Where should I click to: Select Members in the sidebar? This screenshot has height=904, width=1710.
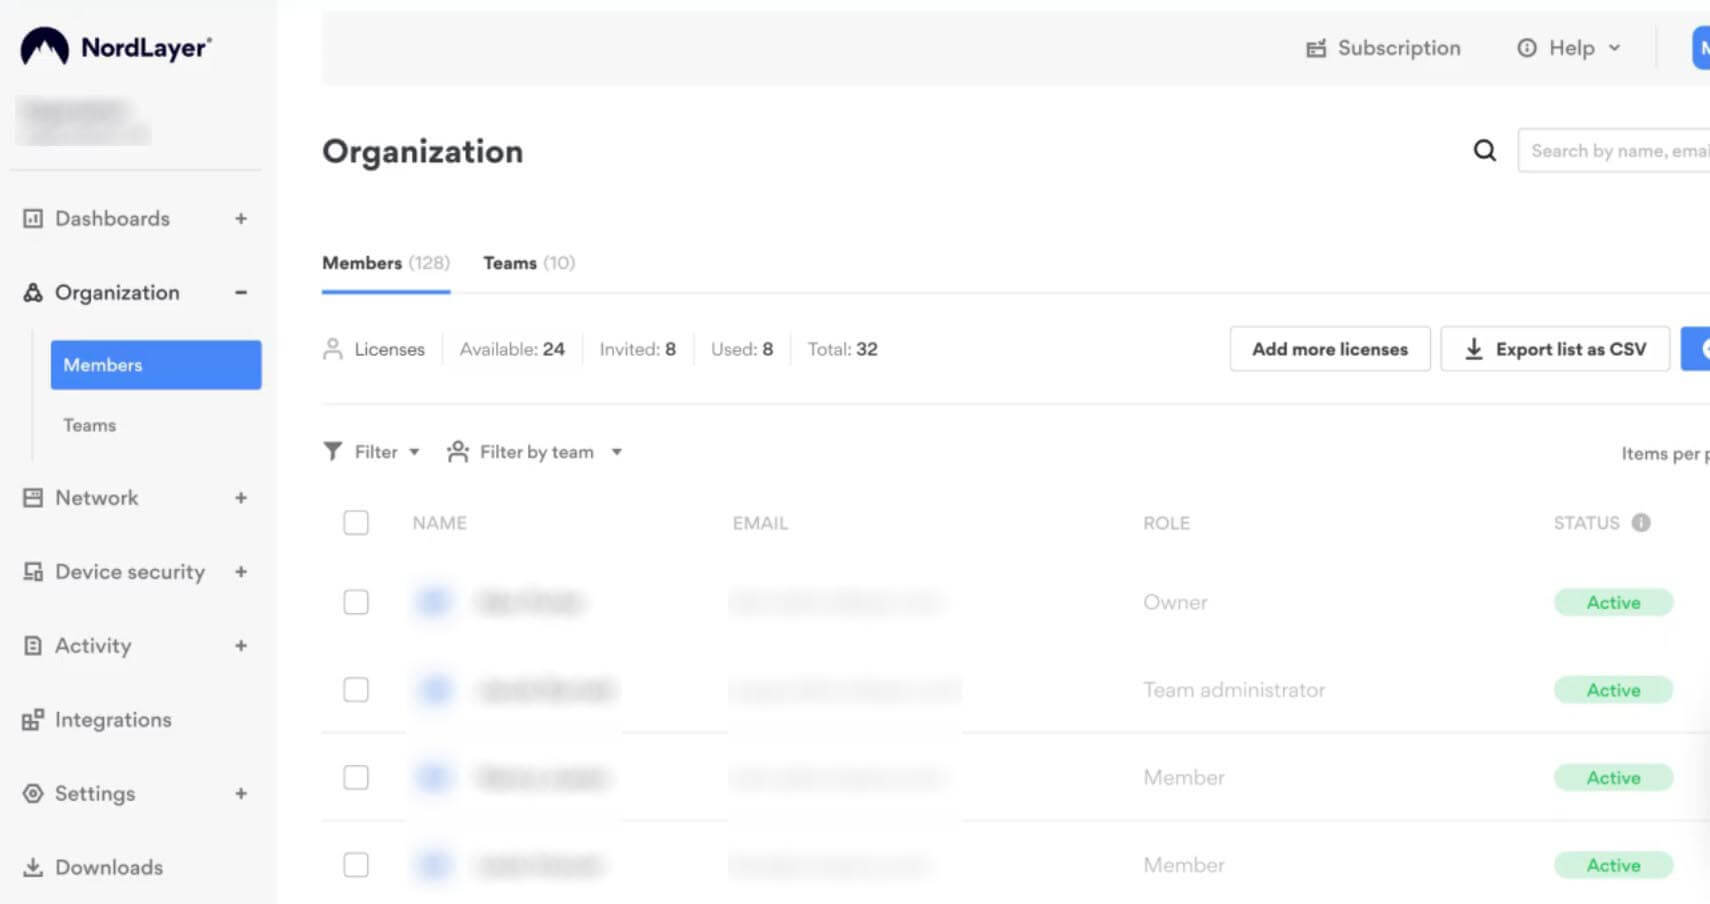156,365
